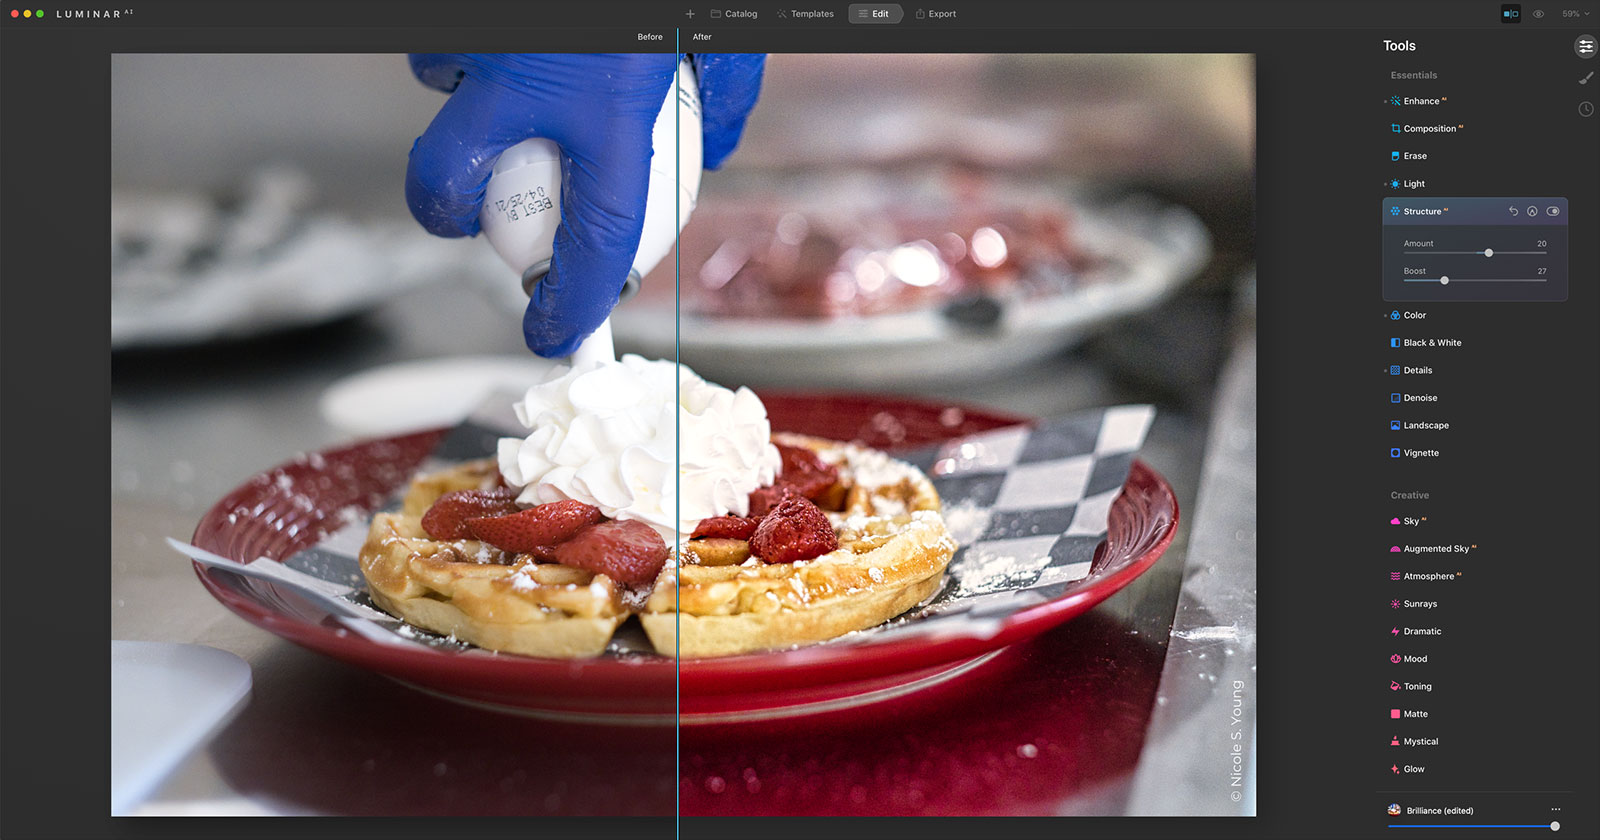1600x840 pixels.
Task: Expand the Color tool panel
Action: click(x=1414, y=315)
